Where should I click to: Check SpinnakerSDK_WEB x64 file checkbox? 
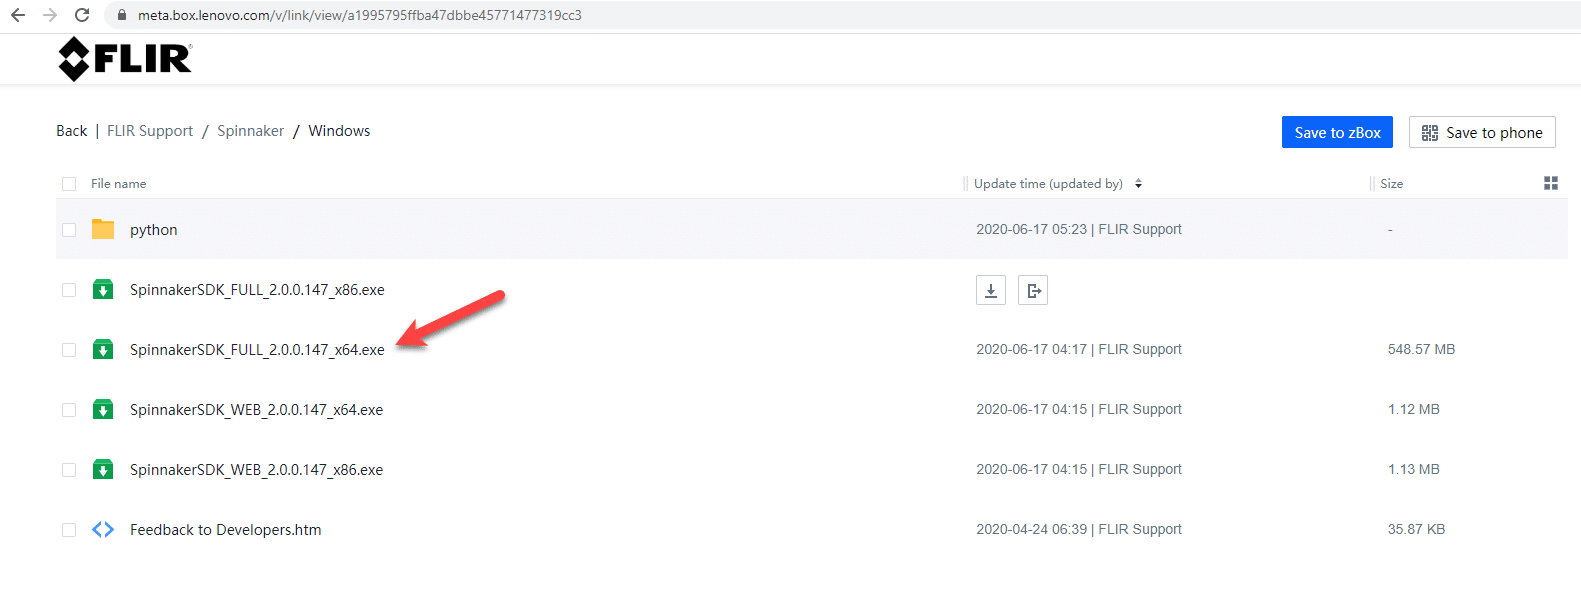(69, 410)
